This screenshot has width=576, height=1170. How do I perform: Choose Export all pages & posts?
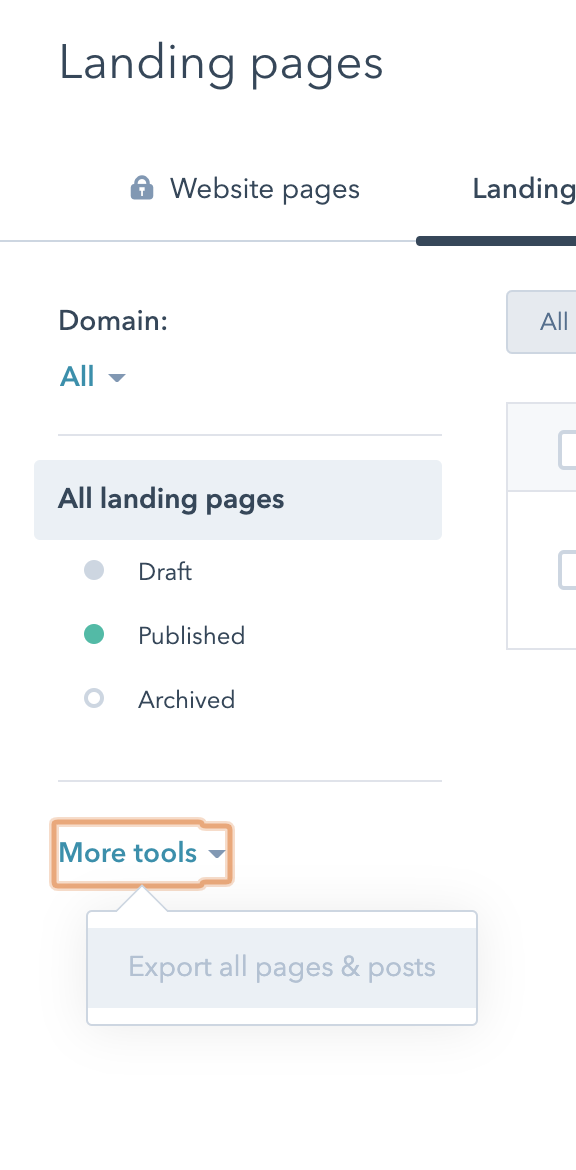point(282,968)
